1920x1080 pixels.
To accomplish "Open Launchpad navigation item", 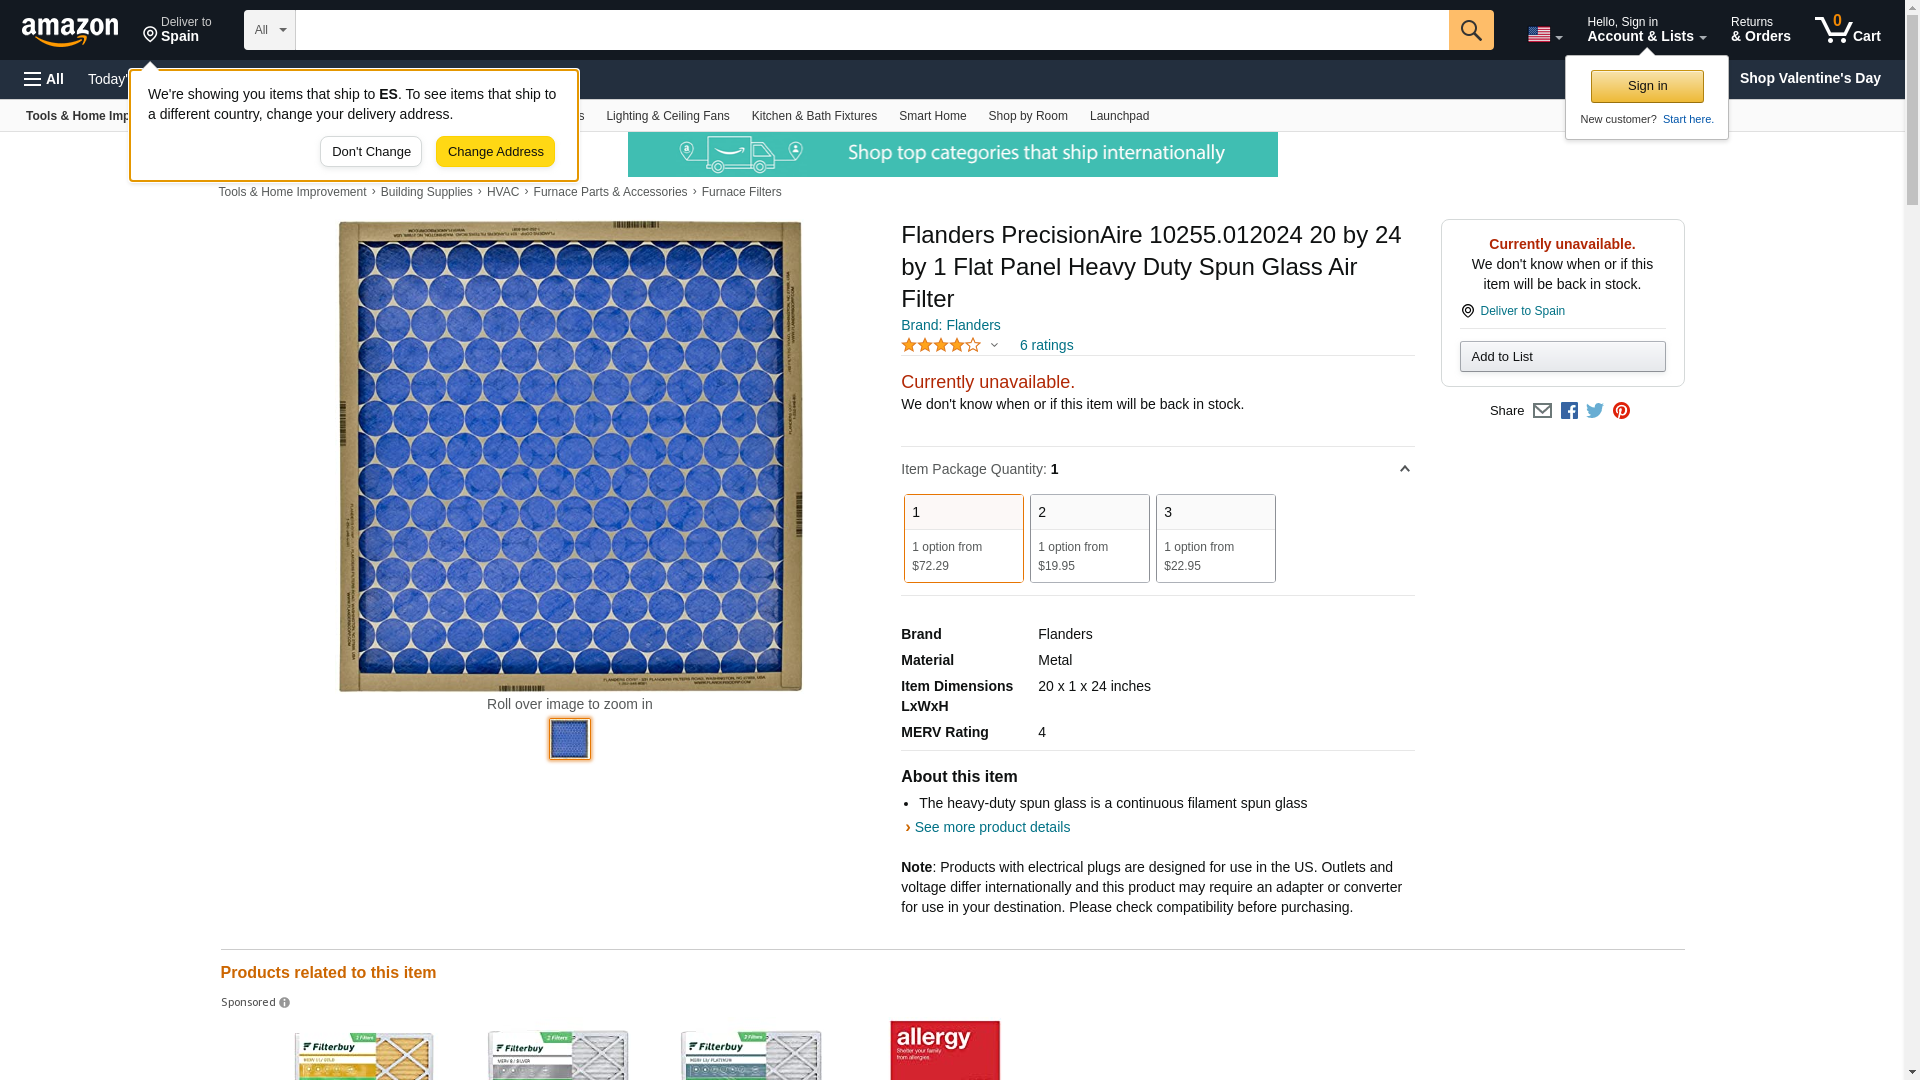I will (1119, 116).
